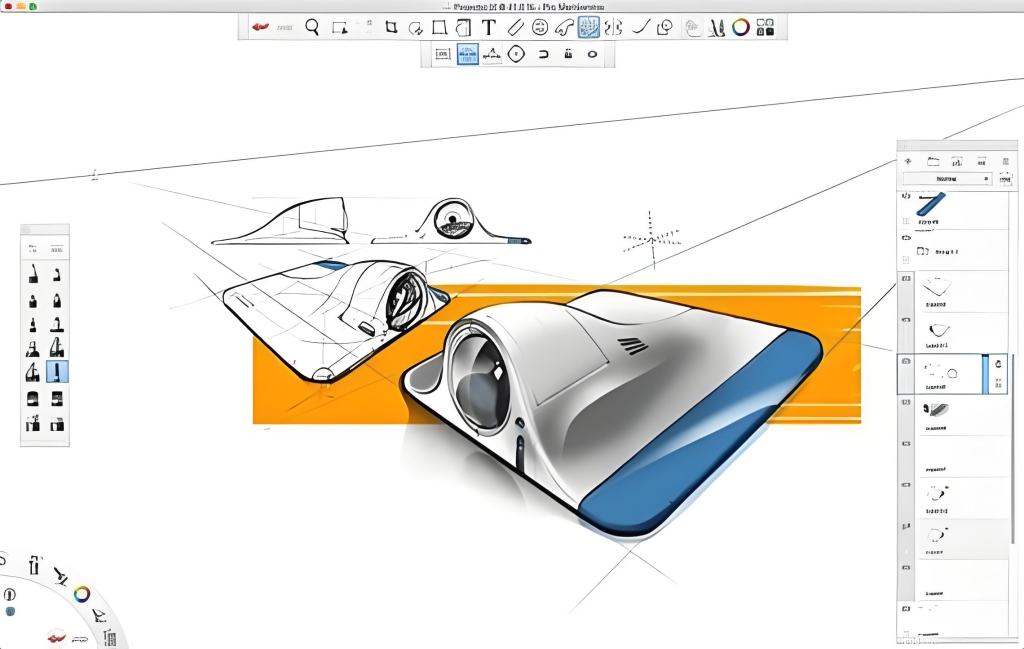Click the Ruler tool icon
The image size is (1024, 649).
tap(514, 27)
